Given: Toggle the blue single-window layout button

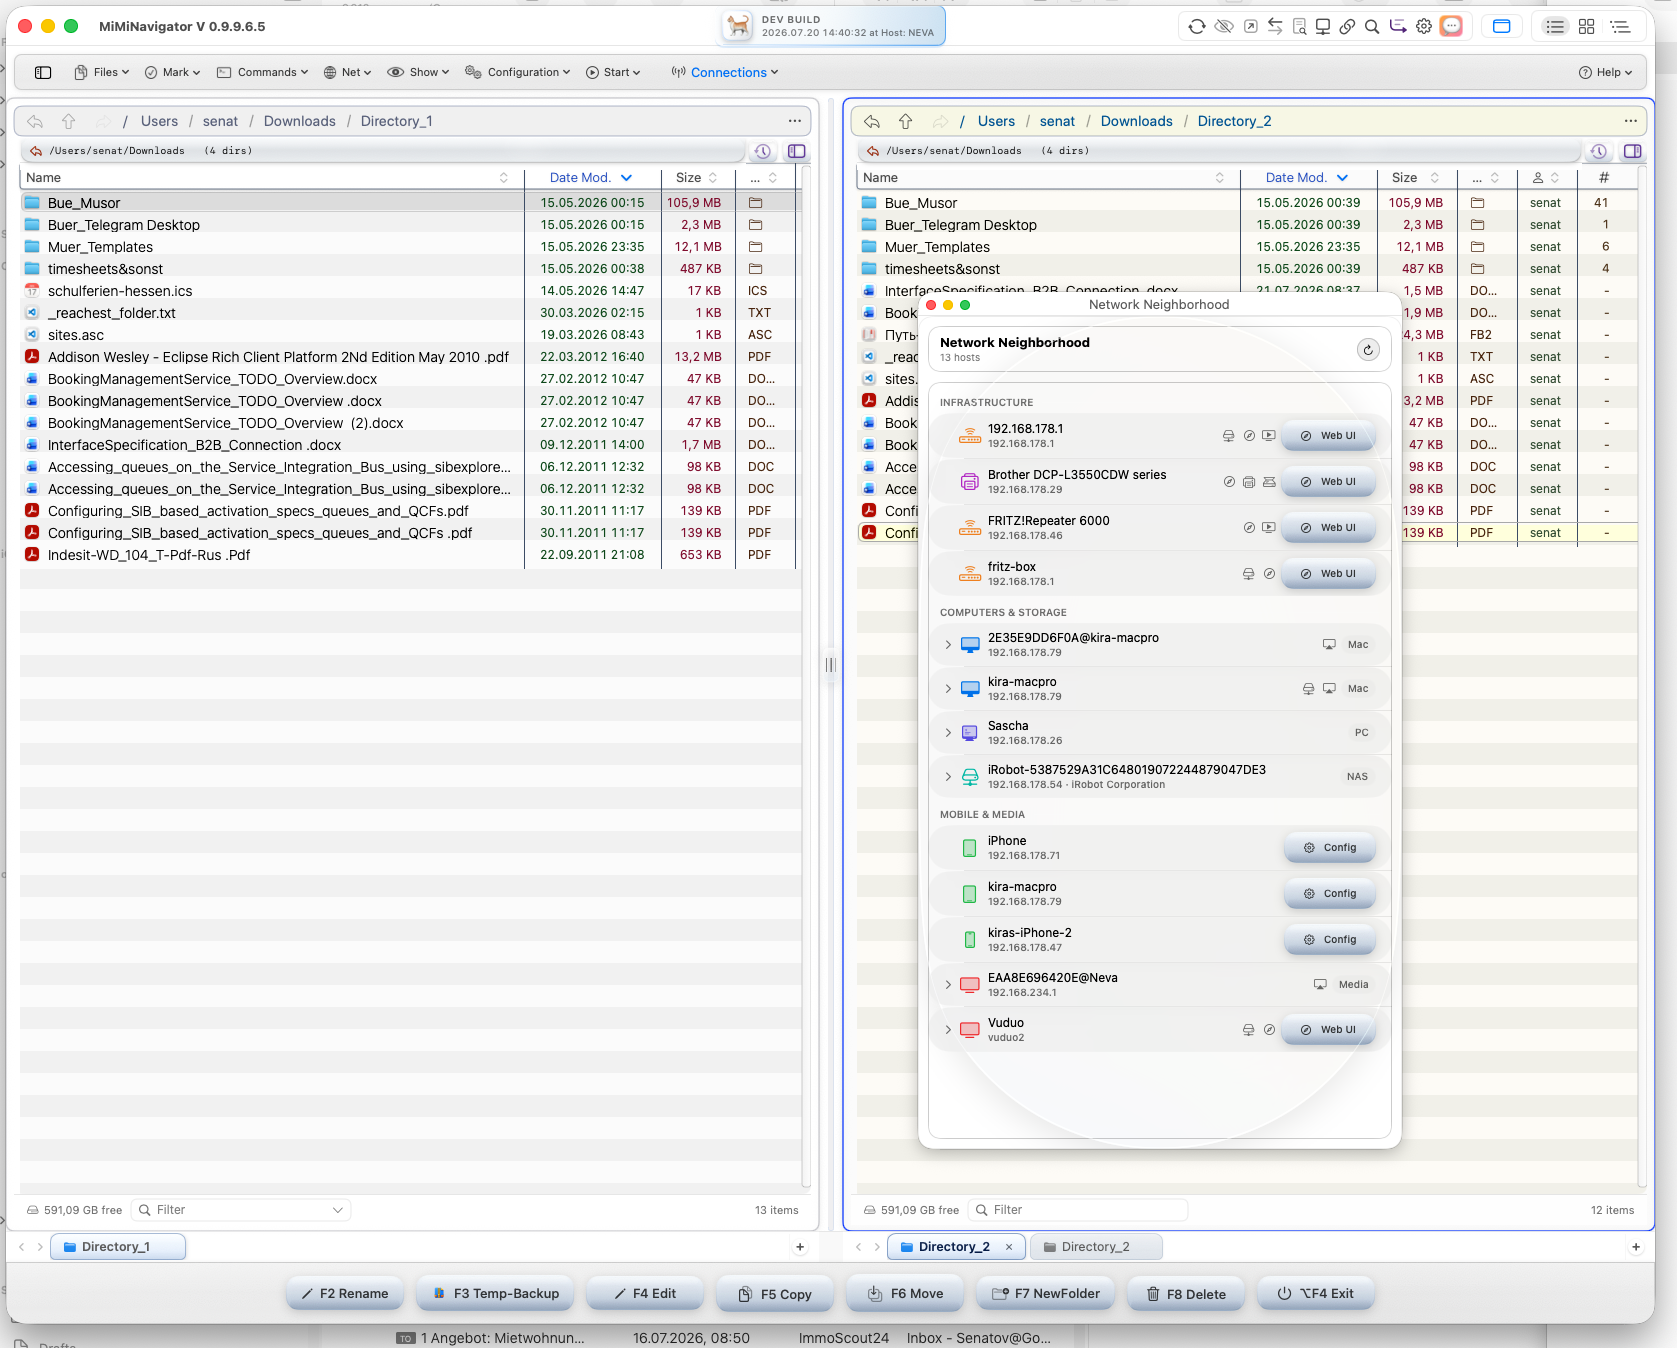Looking at the screenshot, I should coord(1501,27).
